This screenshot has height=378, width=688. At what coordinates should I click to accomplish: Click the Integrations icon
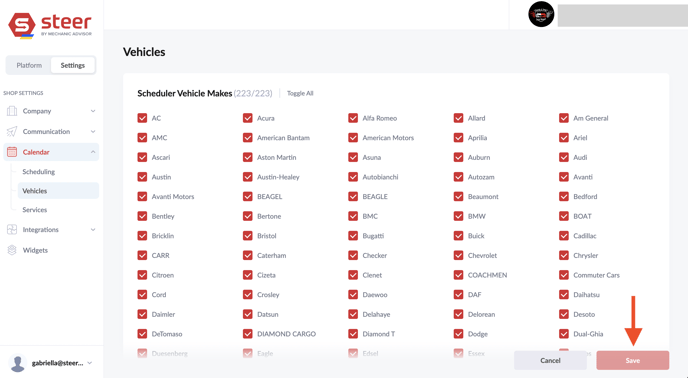click(x=12, y=230)
